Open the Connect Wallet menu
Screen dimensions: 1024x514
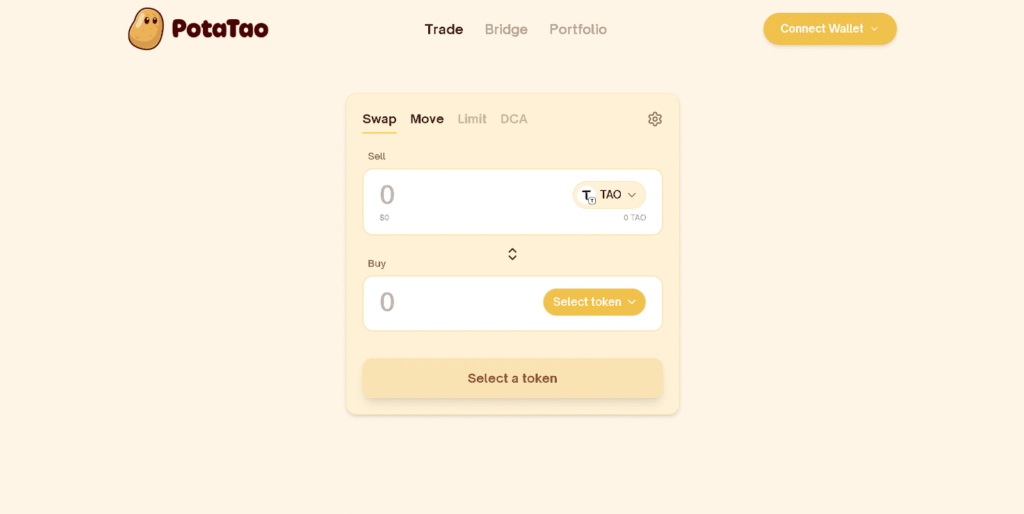829,29
